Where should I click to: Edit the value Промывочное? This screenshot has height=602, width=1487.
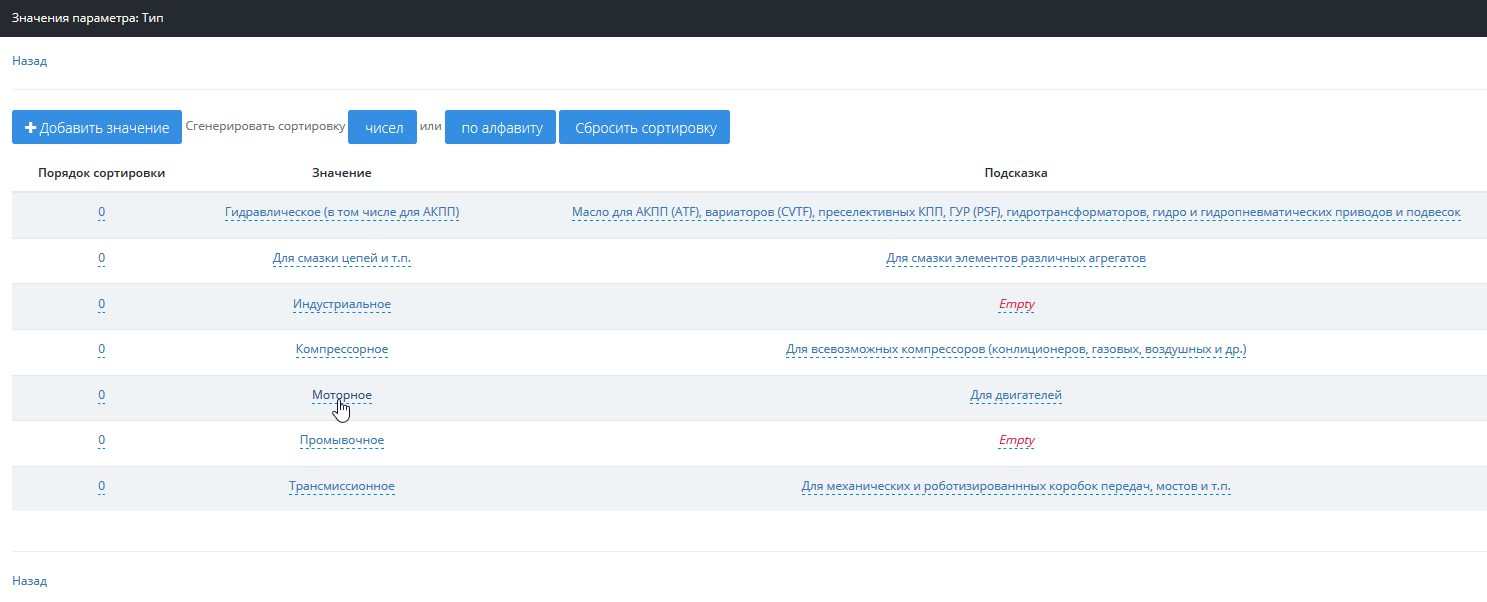[x=342, y=440]
